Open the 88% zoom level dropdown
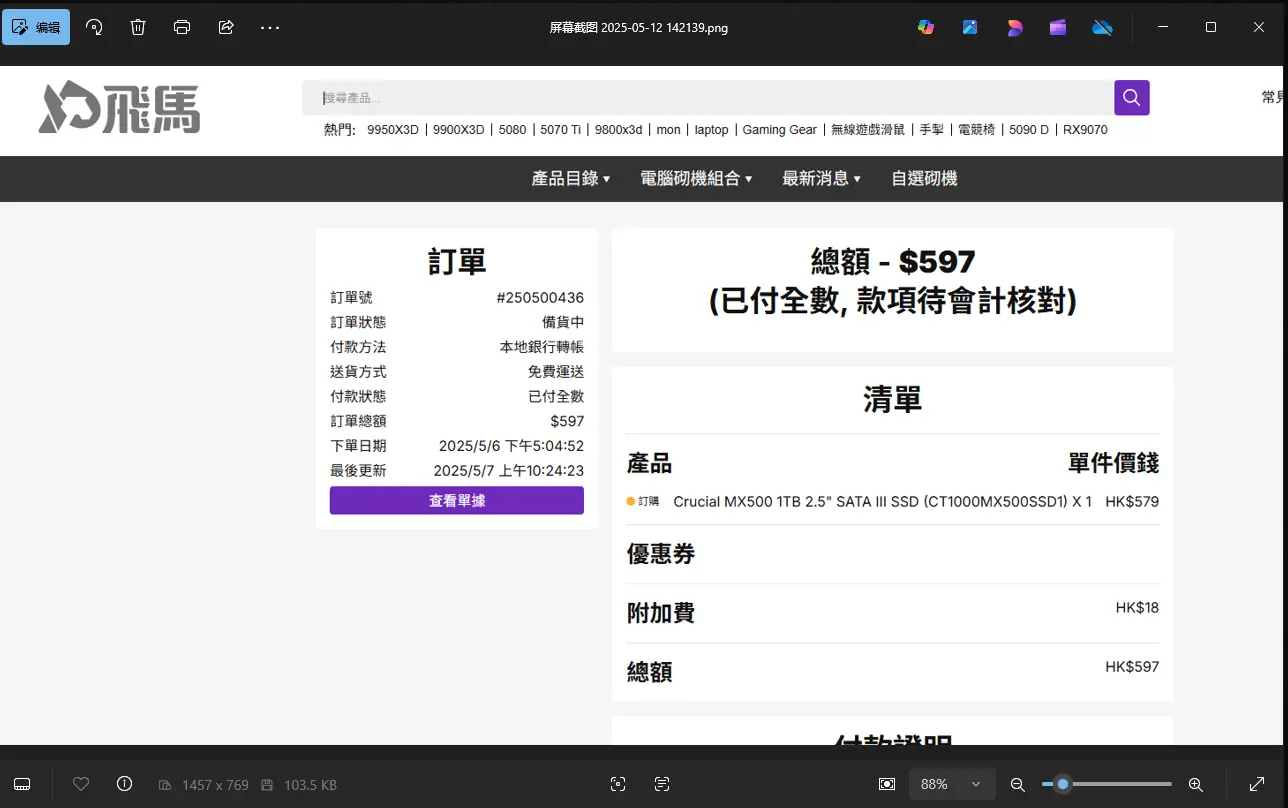This screenshot has width=1288, height=808. pyautogui.click(x=951, y=784)
